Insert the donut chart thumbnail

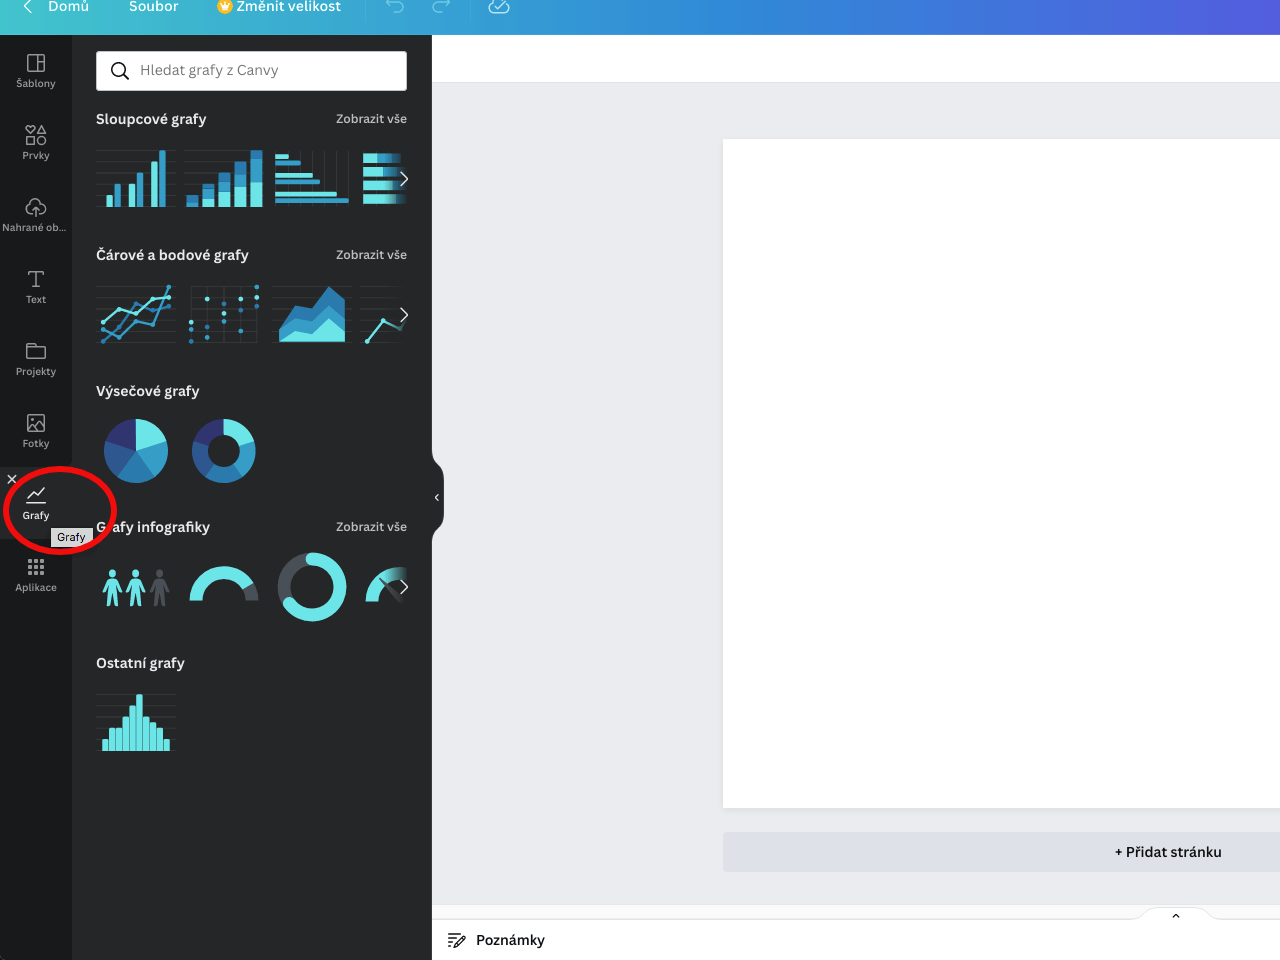(x=224, y=451)
